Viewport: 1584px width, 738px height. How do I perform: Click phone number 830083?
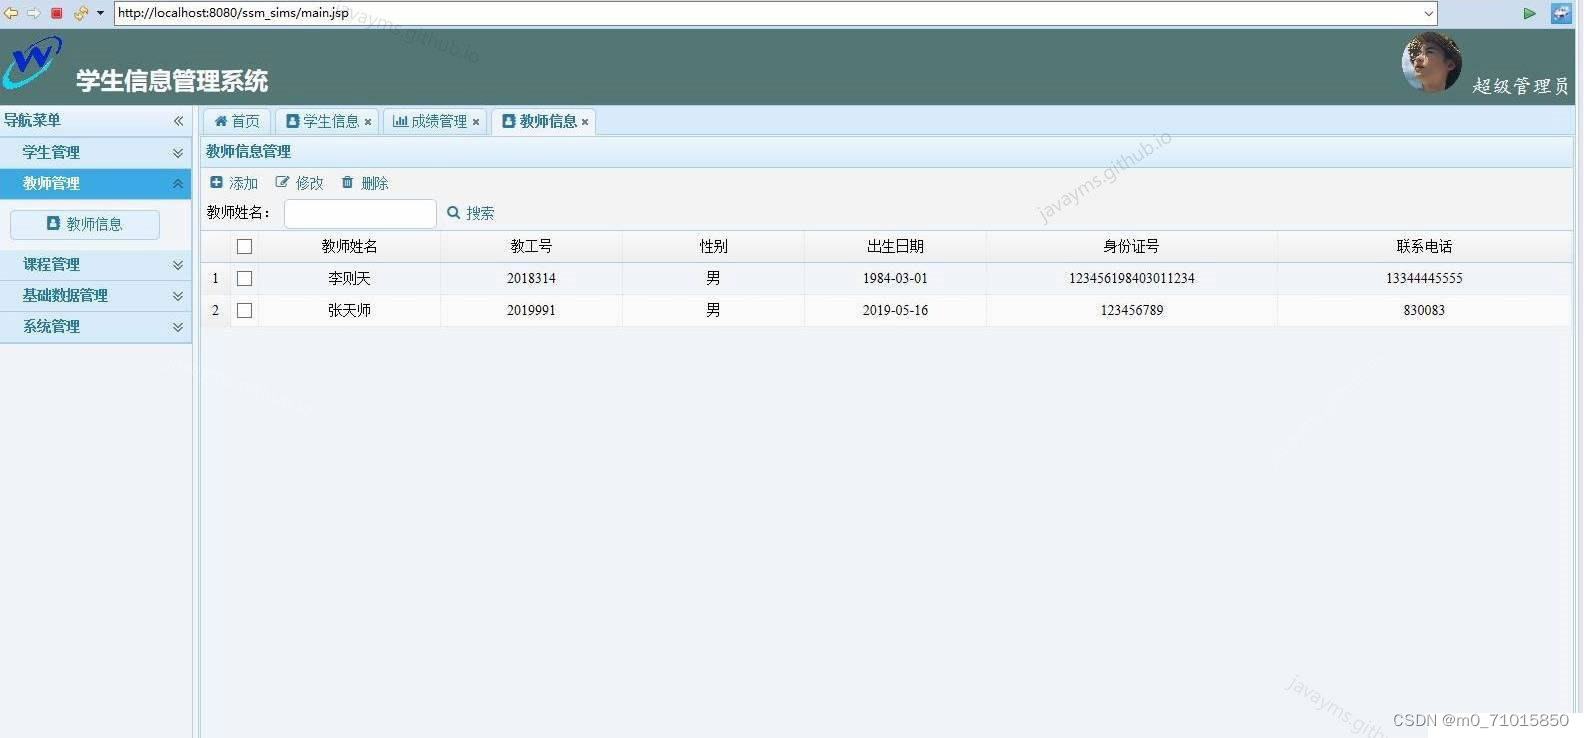pyautogui.click(x=1424, y=310)
